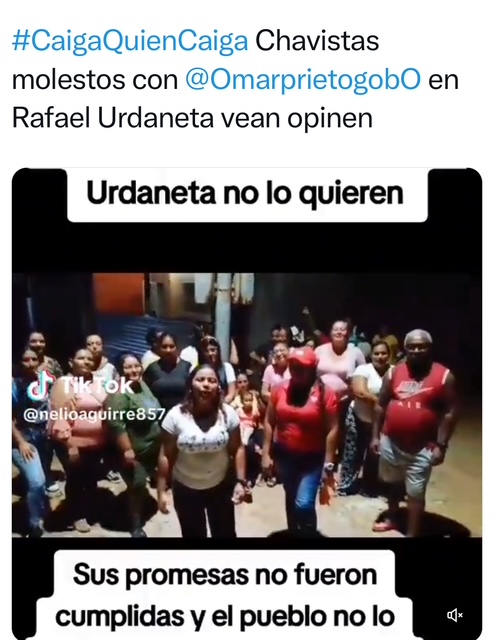
Task: Select the "Urdaneta no lo quieren" caption
Action: pyautogui.click(x=245, y=193)
